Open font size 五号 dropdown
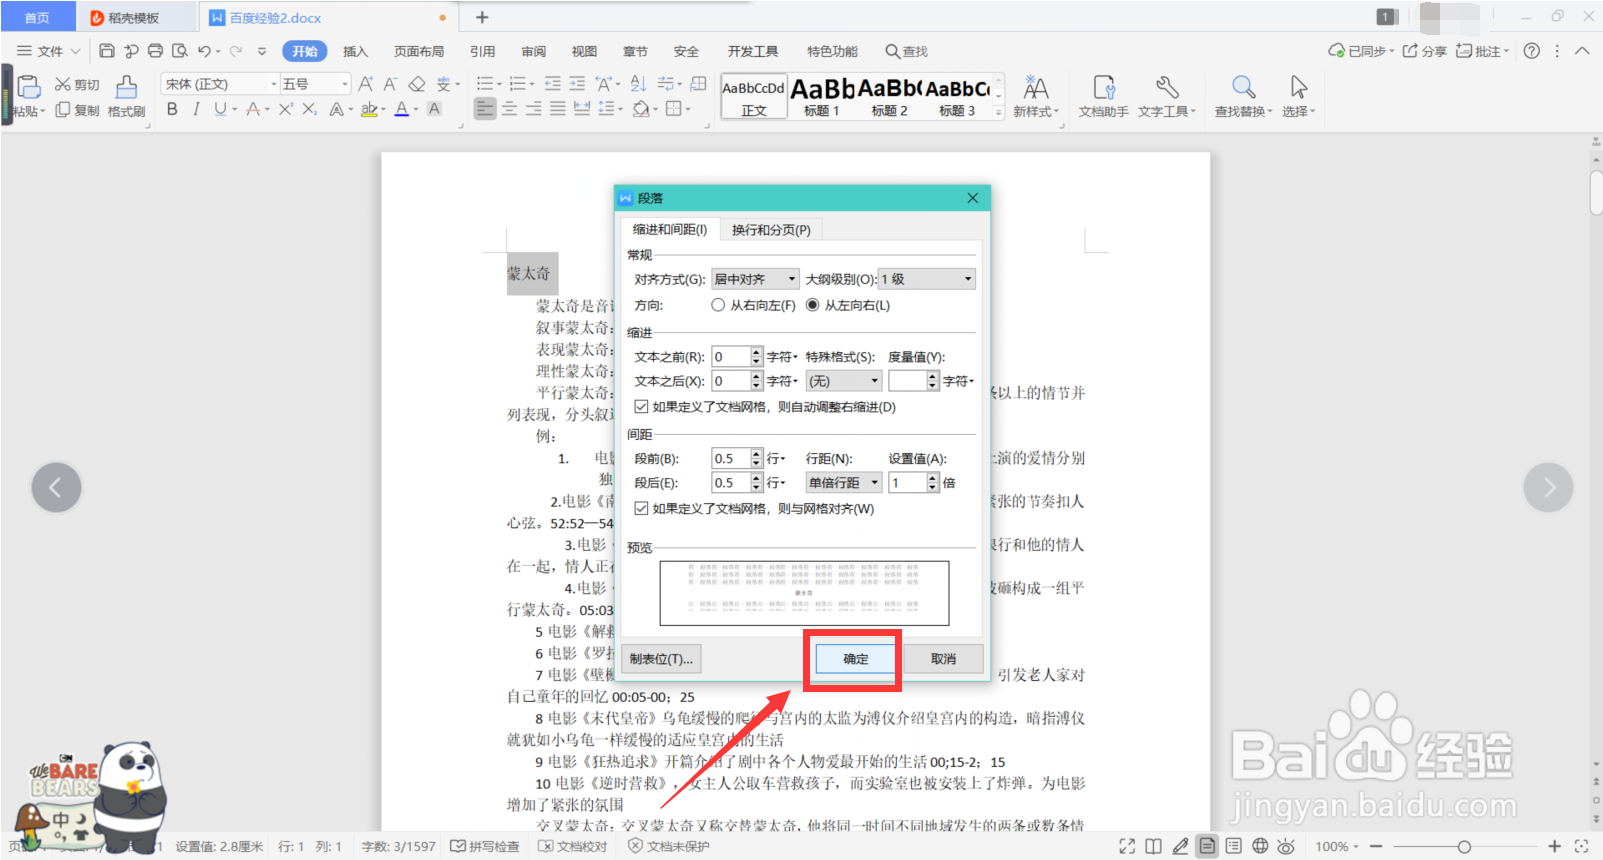Screen dimensions: 1603x860 tap(345, 84)
